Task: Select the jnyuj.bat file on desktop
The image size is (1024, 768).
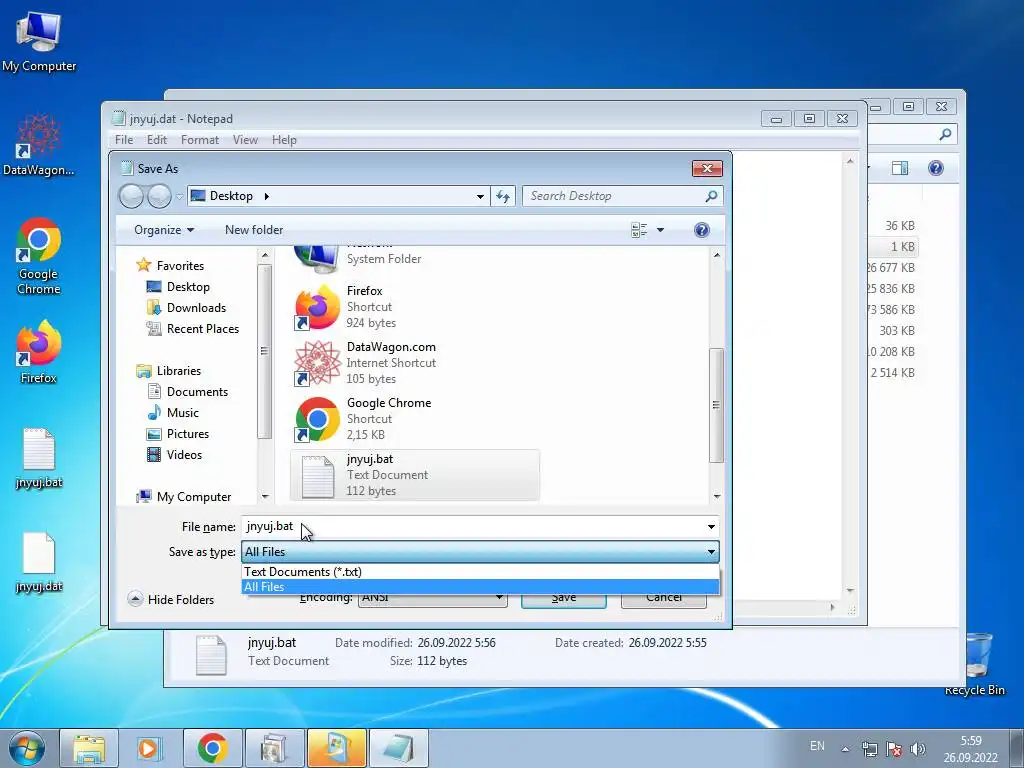Action: [39, 458]
